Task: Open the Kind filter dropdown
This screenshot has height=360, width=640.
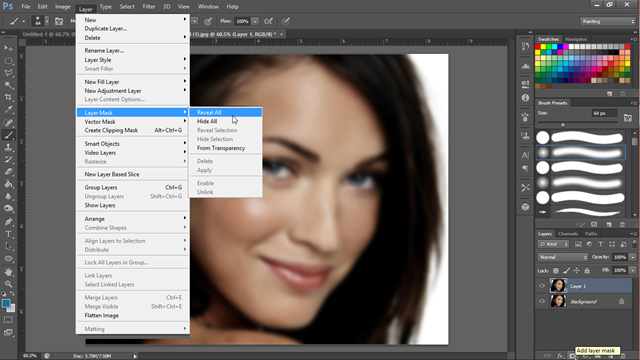Action: point(554,244)
